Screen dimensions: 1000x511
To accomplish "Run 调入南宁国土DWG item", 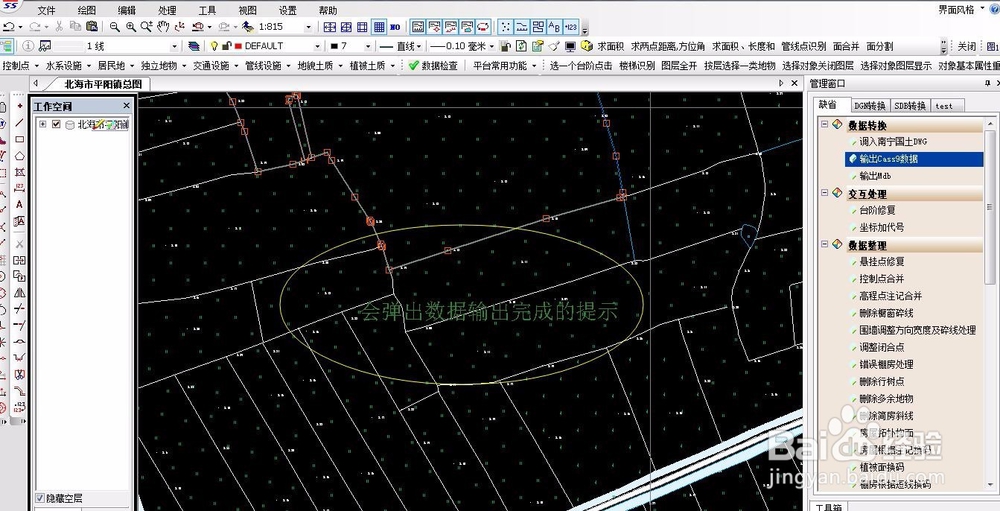I will point(893,142).
